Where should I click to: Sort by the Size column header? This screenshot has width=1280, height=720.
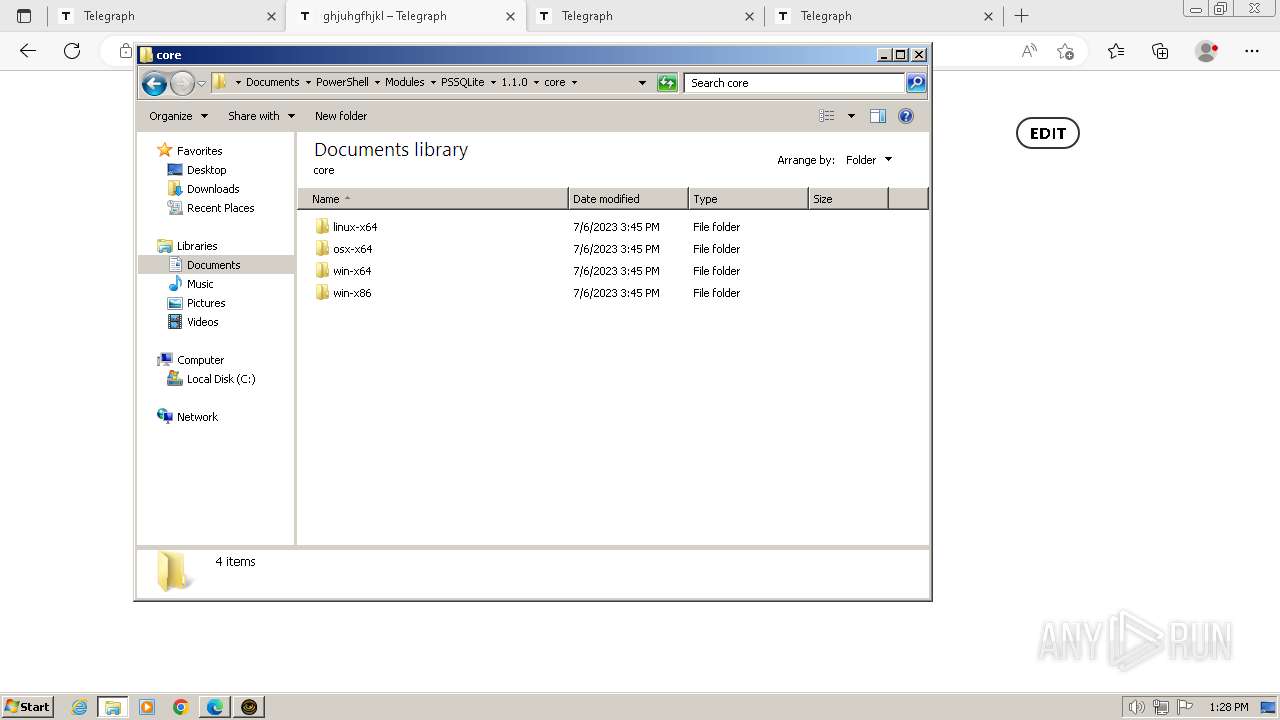[848, 199]
